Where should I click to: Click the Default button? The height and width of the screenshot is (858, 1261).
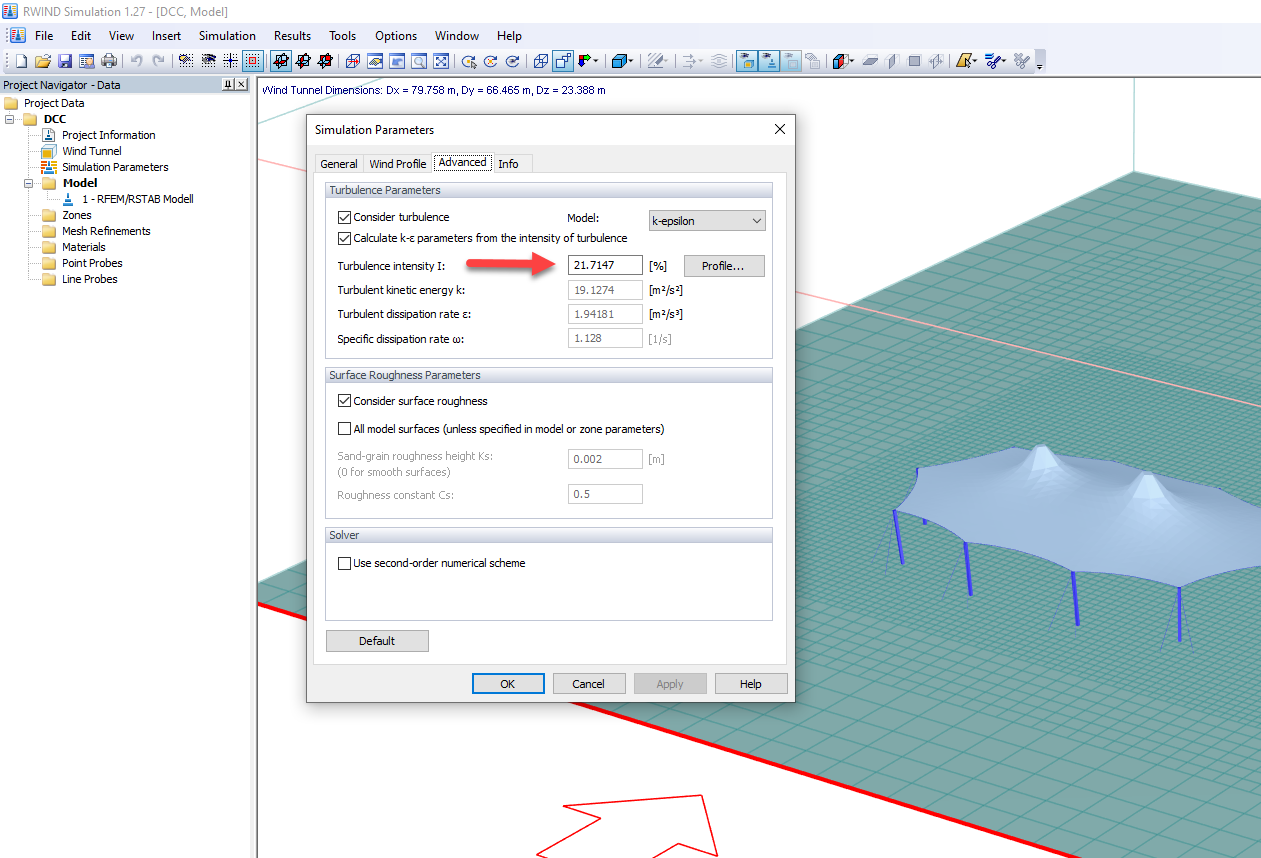coord(377,641)
